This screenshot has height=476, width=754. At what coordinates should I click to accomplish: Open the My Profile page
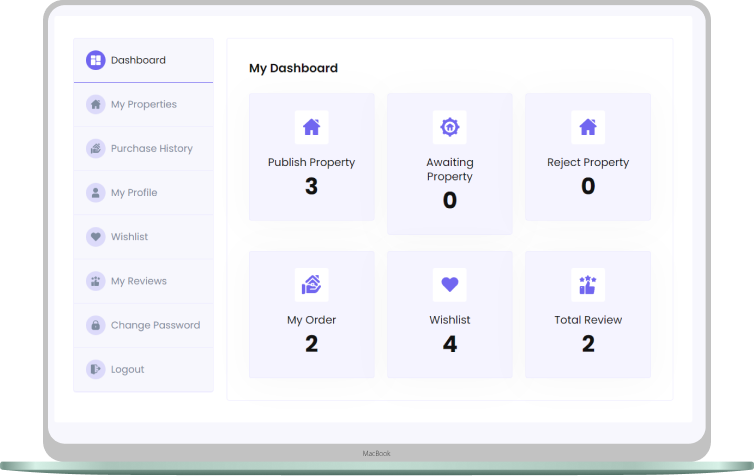click(143, 193)
